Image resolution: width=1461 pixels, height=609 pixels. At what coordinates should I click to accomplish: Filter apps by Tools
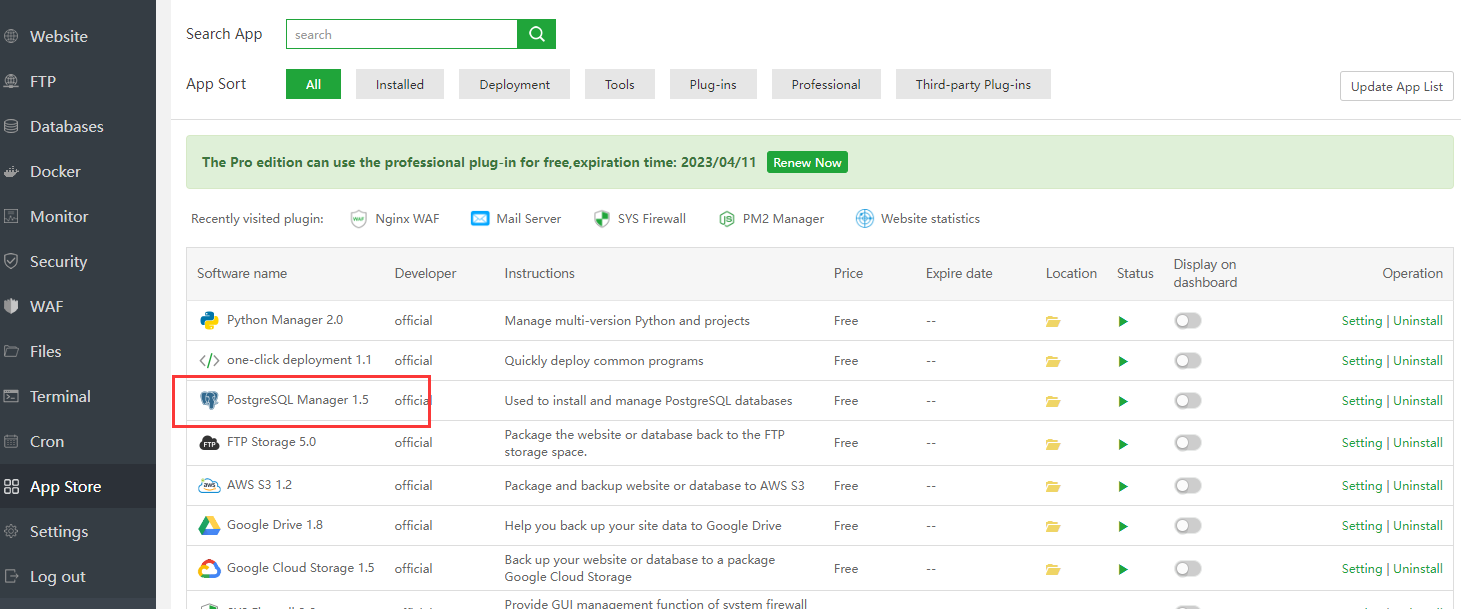620,84
